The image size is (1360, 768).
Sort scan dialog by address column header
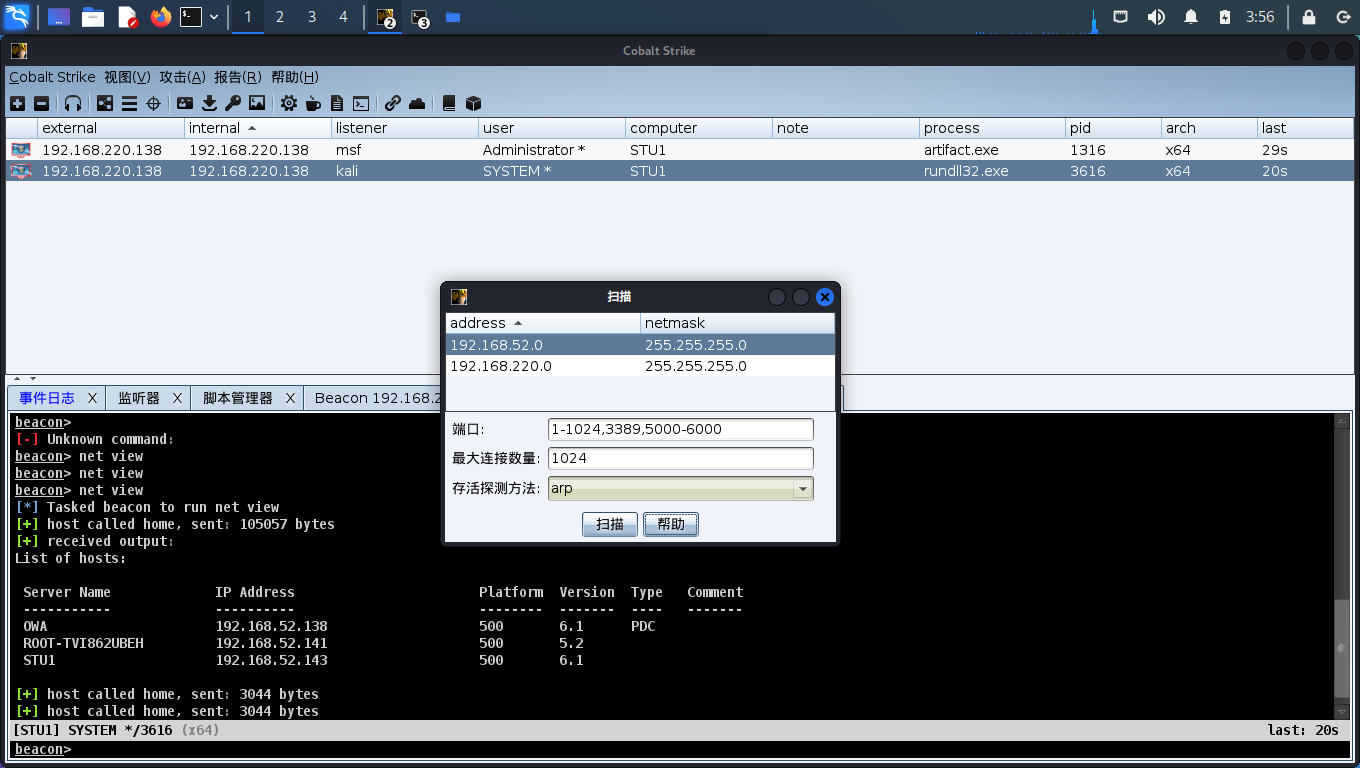coord(543,323)
